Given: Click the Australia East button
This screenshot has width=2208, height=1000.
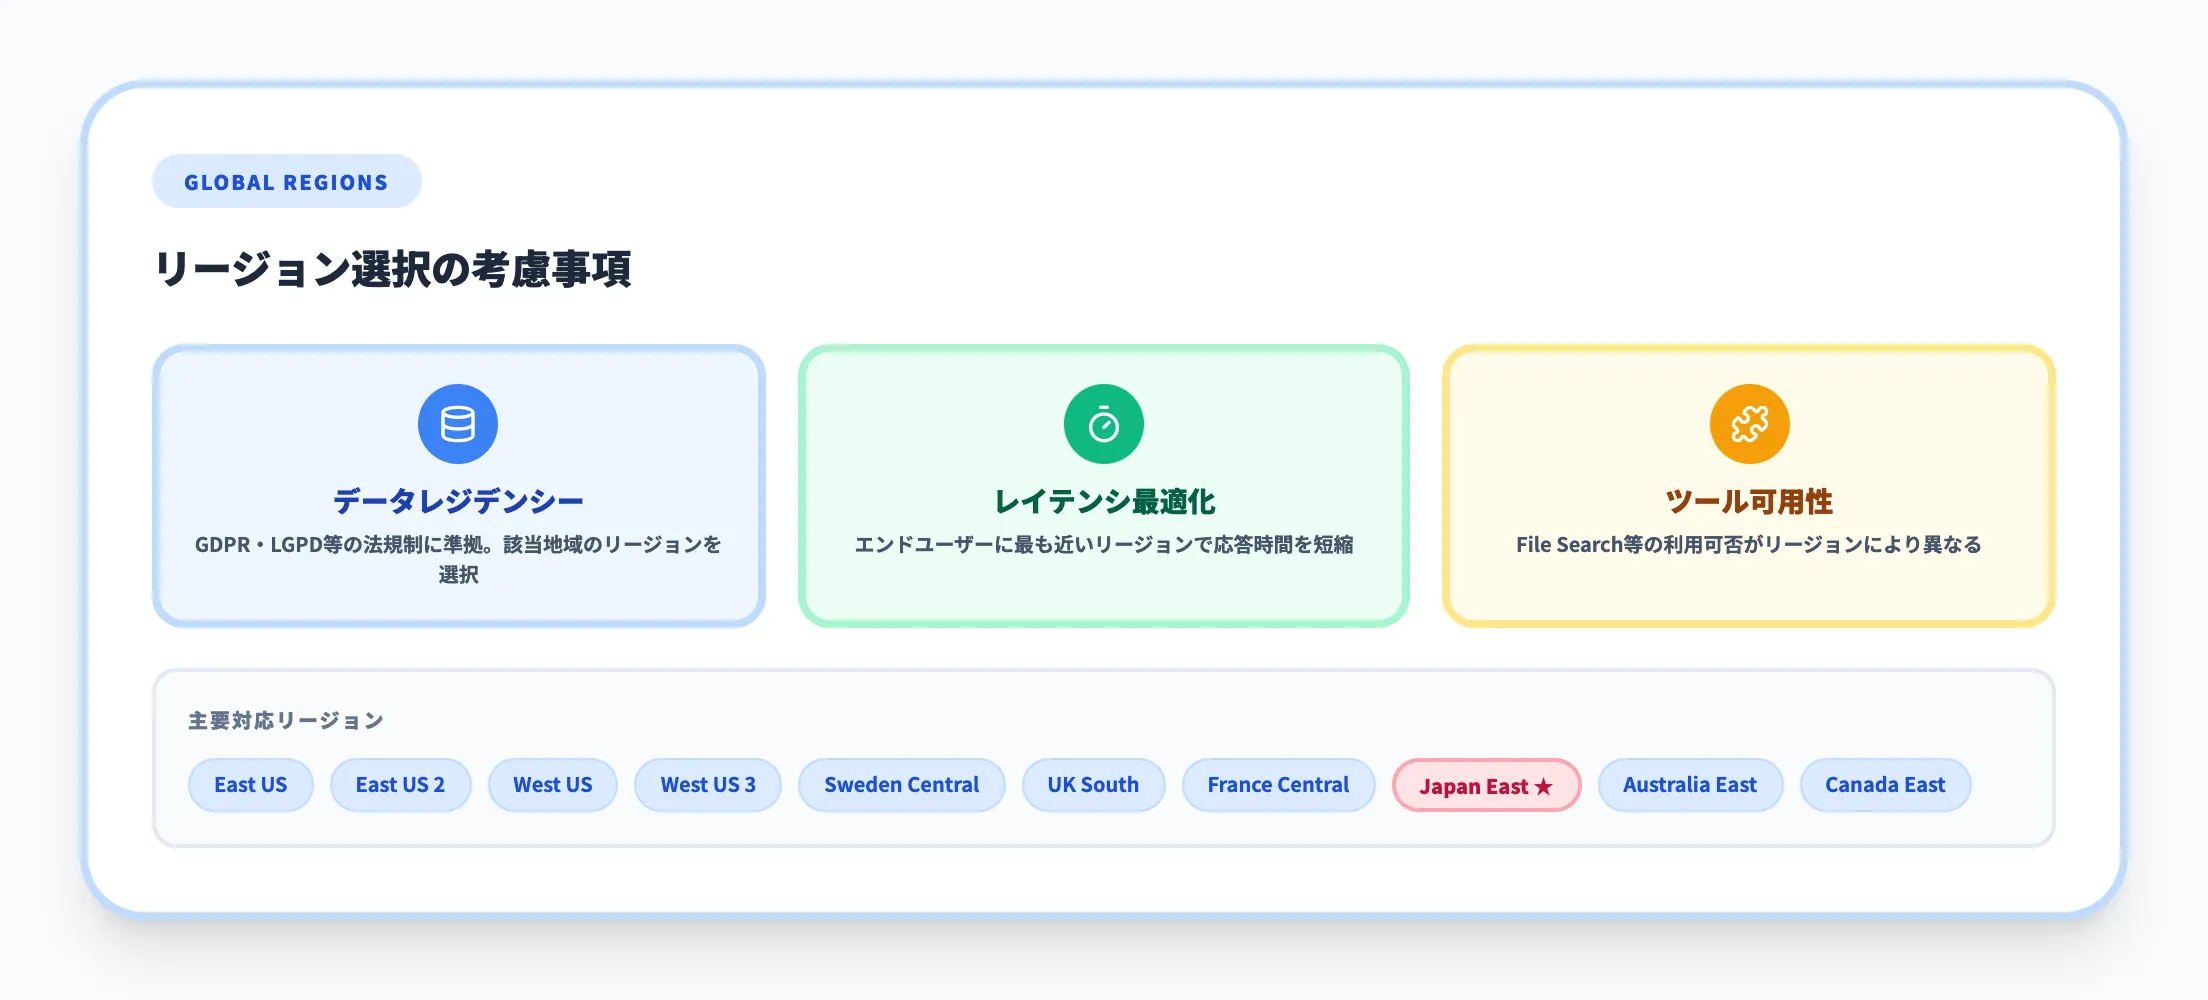Looking at the screenshot, I should tap(1690, 785).
